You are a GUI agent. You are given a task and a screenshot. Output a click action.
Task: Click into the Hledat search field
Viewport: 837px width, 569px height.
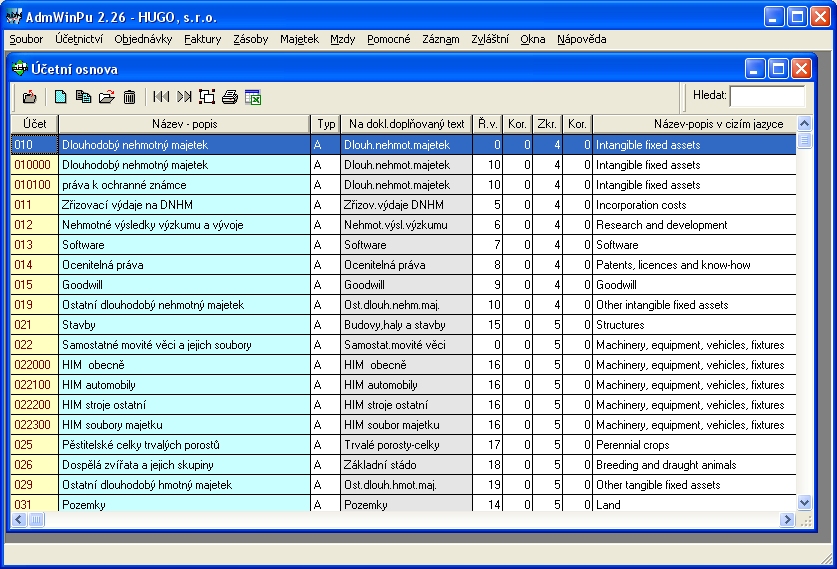pos(767,97)
